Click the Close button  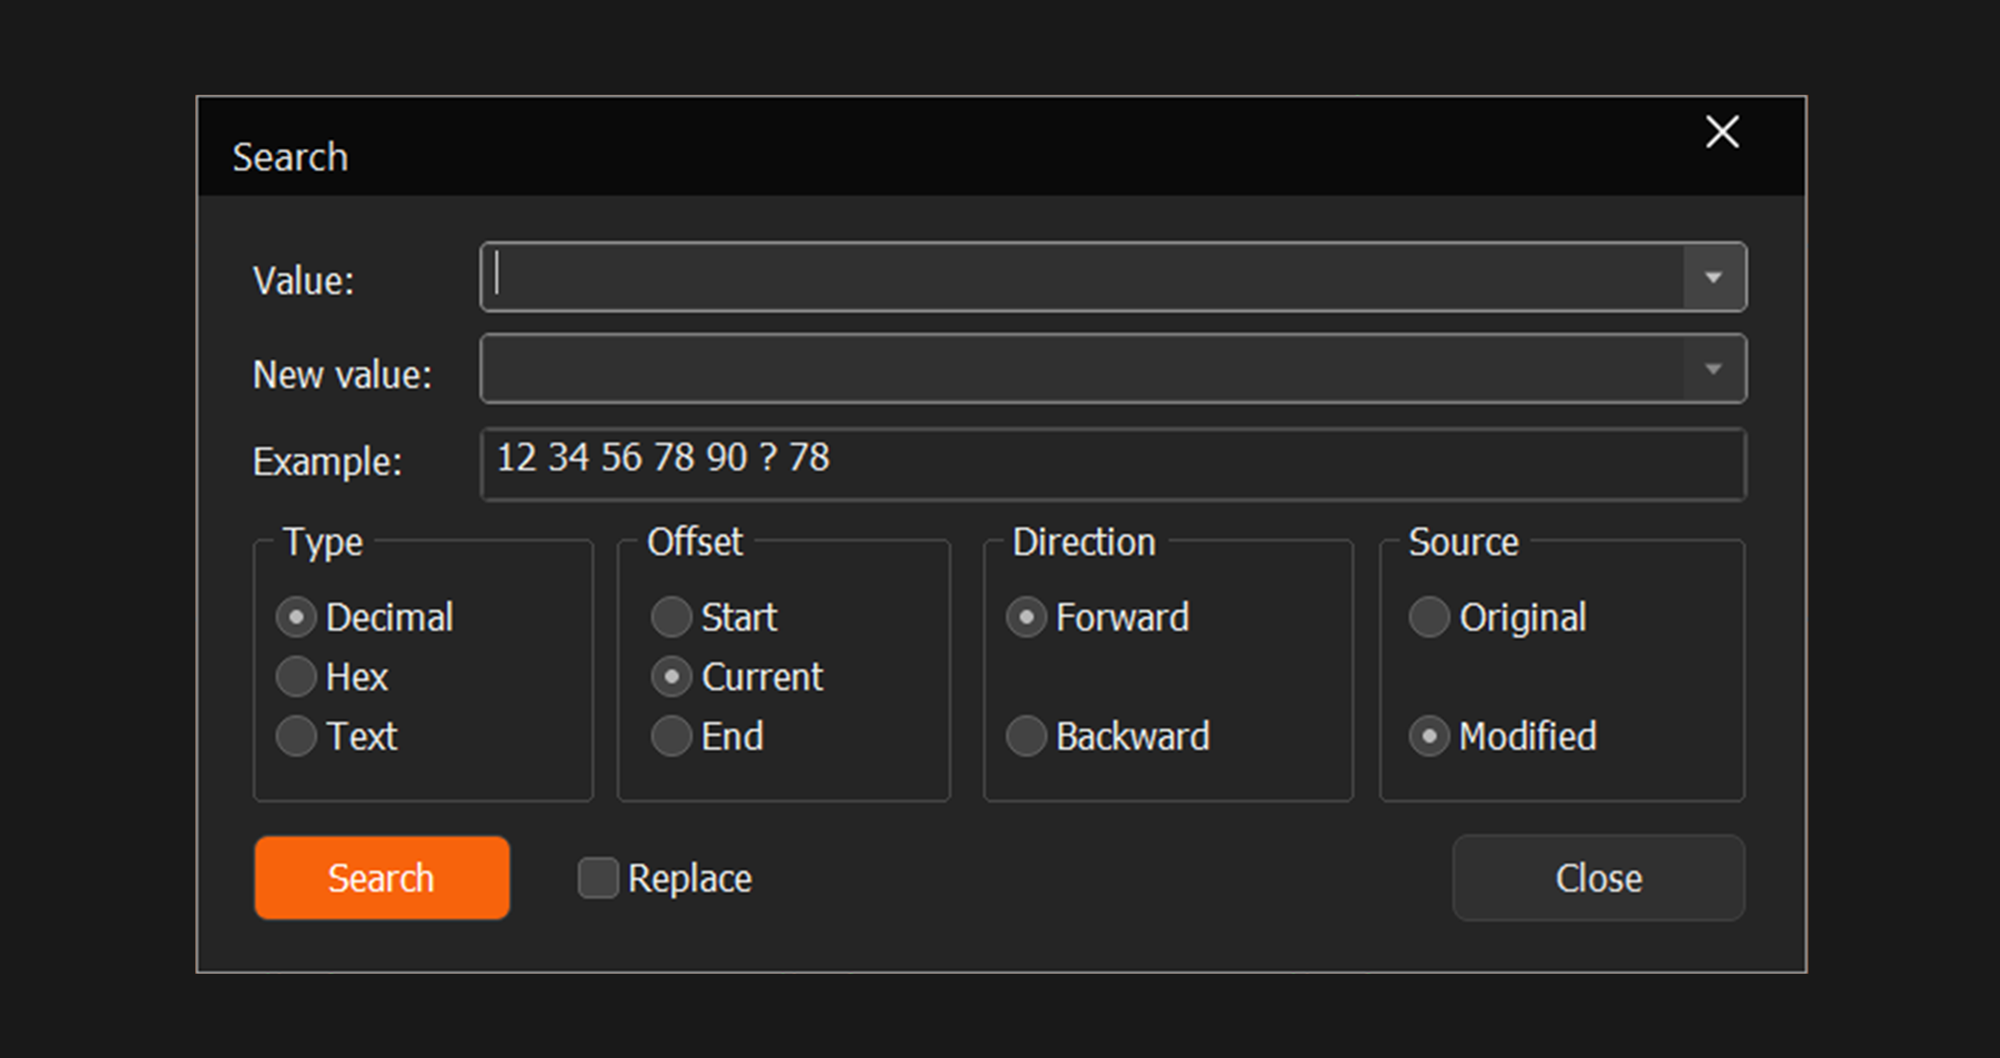click(1598, 878)
